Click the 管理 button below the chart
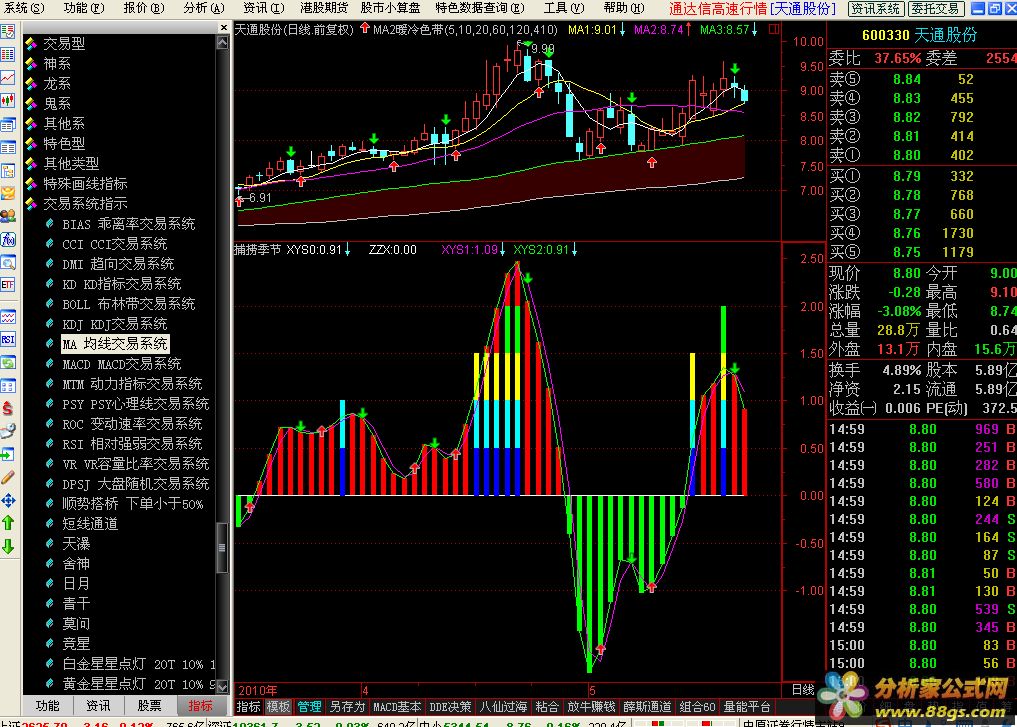Screen dimensions: 1017x727 [x=309, y=707]
